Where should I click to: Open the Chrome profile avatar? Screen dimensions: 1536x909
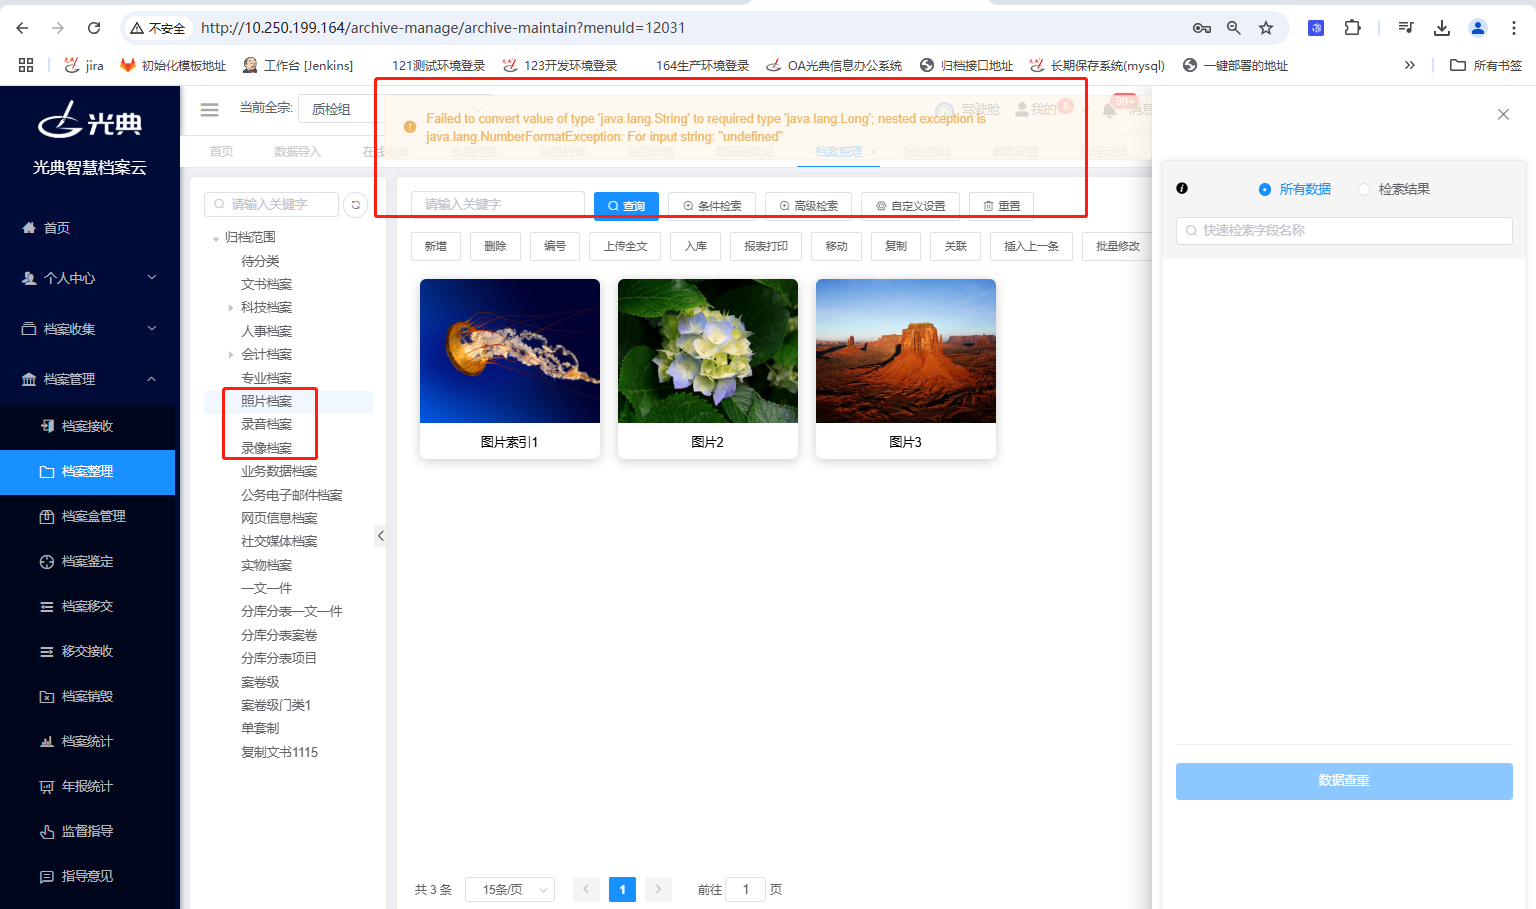[x=1478, y=28]
